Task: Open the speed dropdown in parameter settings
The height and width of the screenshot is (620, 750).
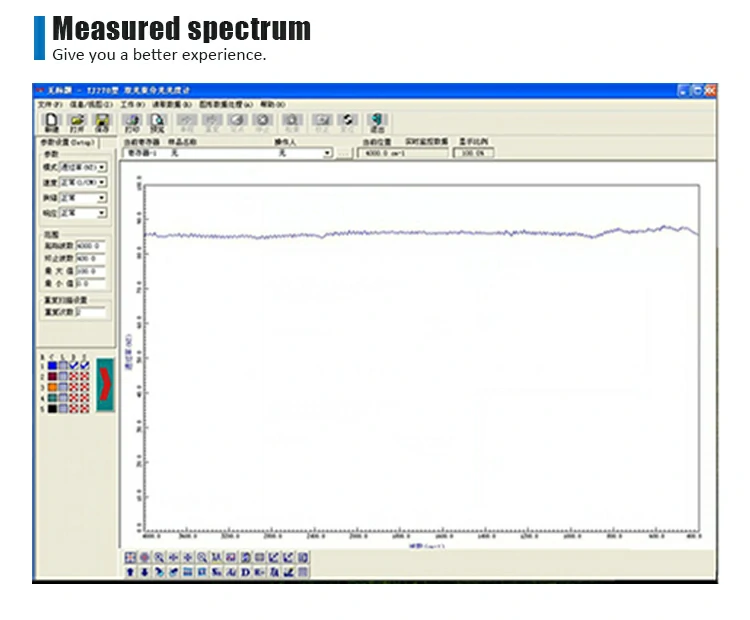Action: pyautogui.click(x=102, y=182)
